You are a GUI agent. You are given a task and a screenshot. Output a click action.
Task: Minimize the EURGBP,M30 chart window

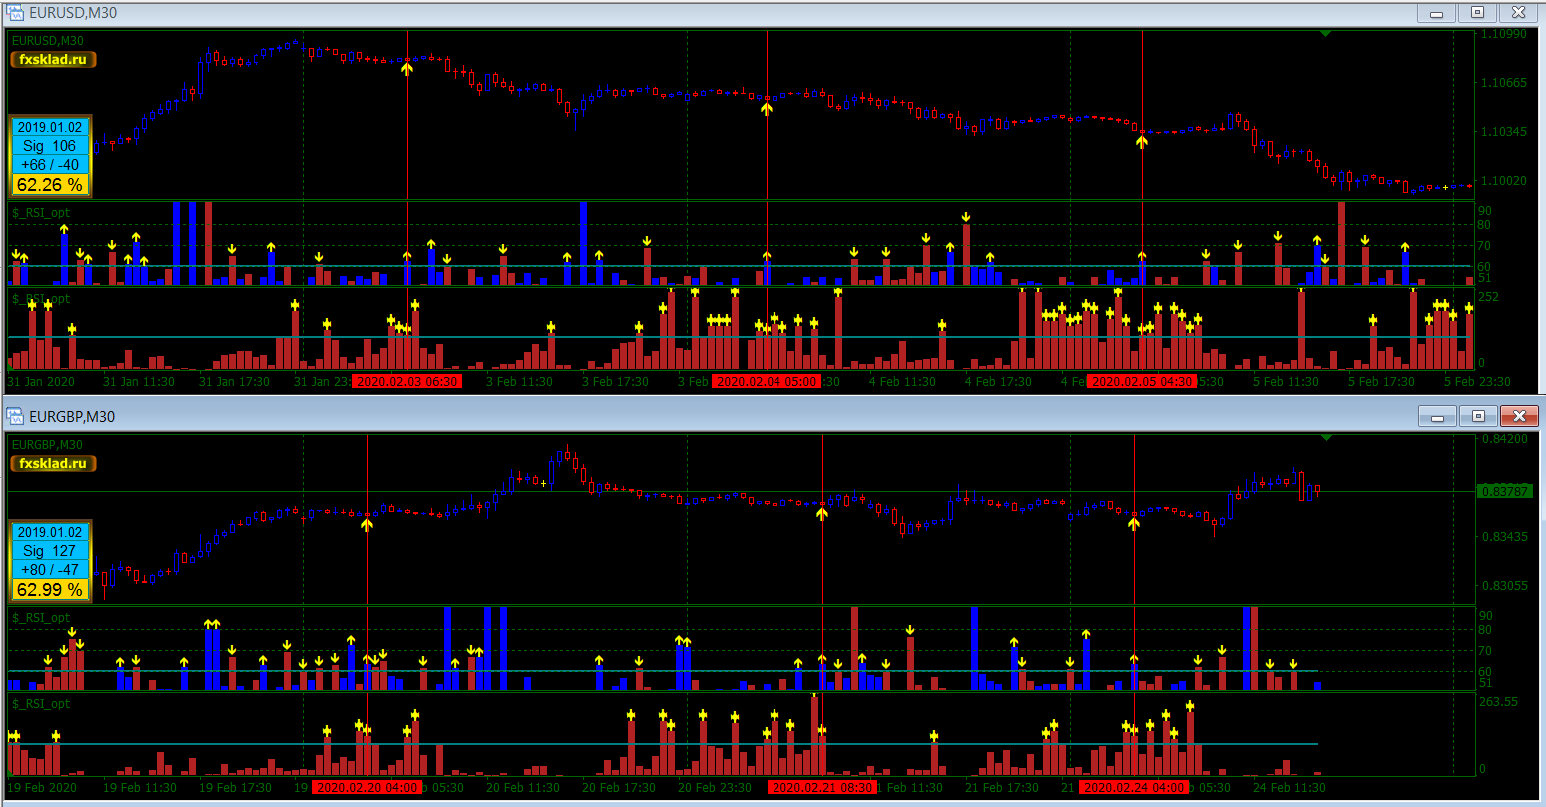point(1437,416)
